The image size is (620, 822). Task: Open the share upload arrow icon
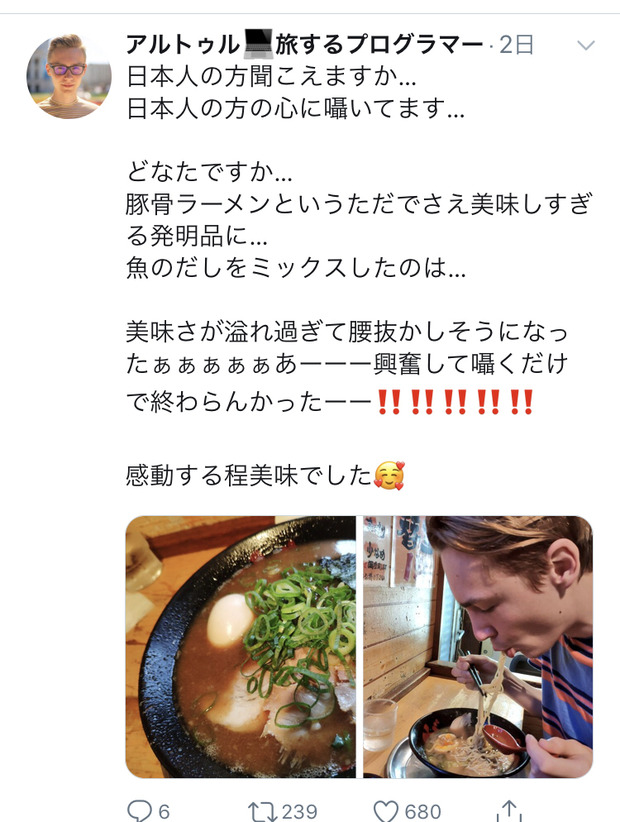point(509,810)
